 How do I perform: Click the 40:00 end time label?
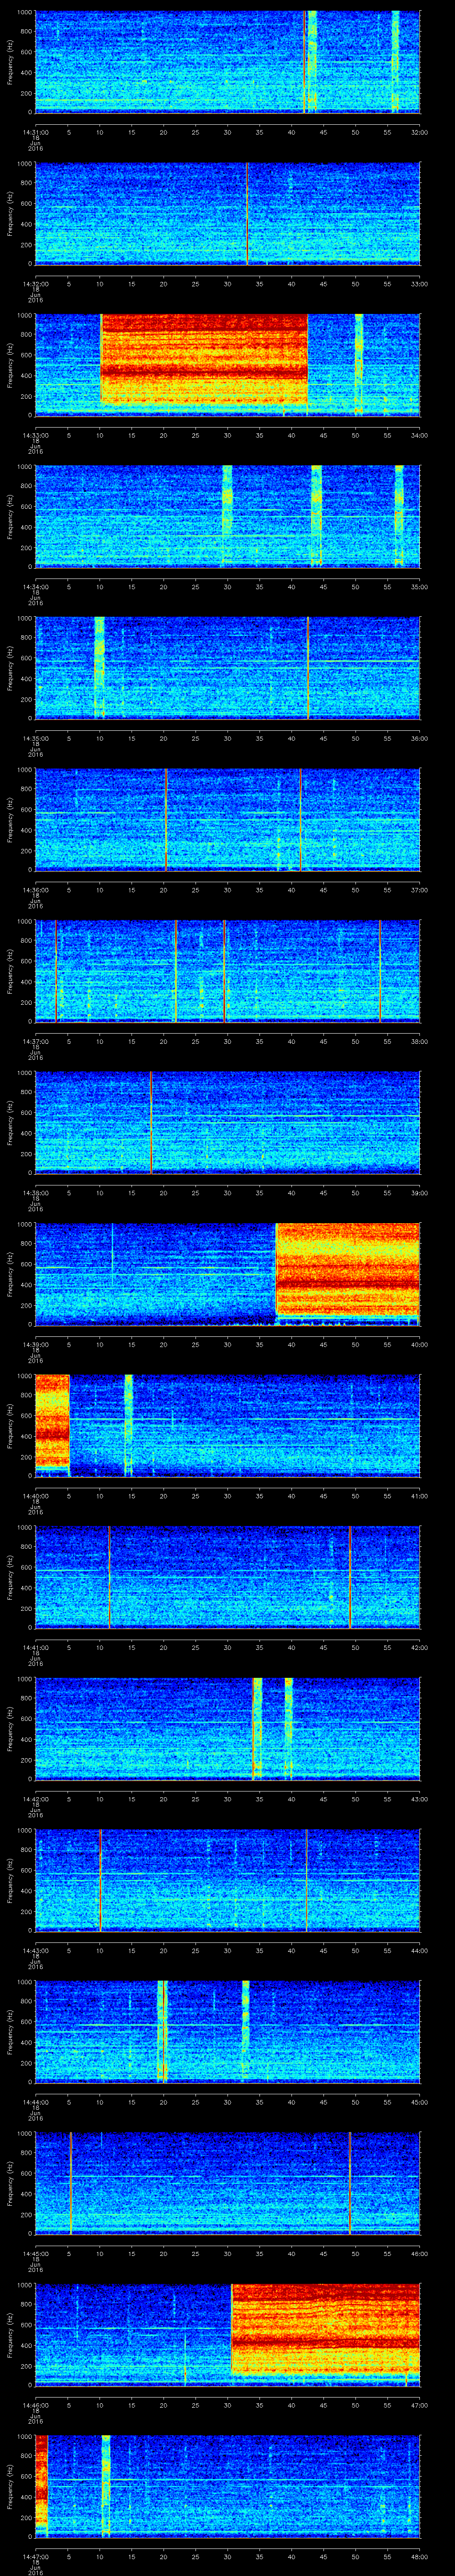click(419, 1345)
